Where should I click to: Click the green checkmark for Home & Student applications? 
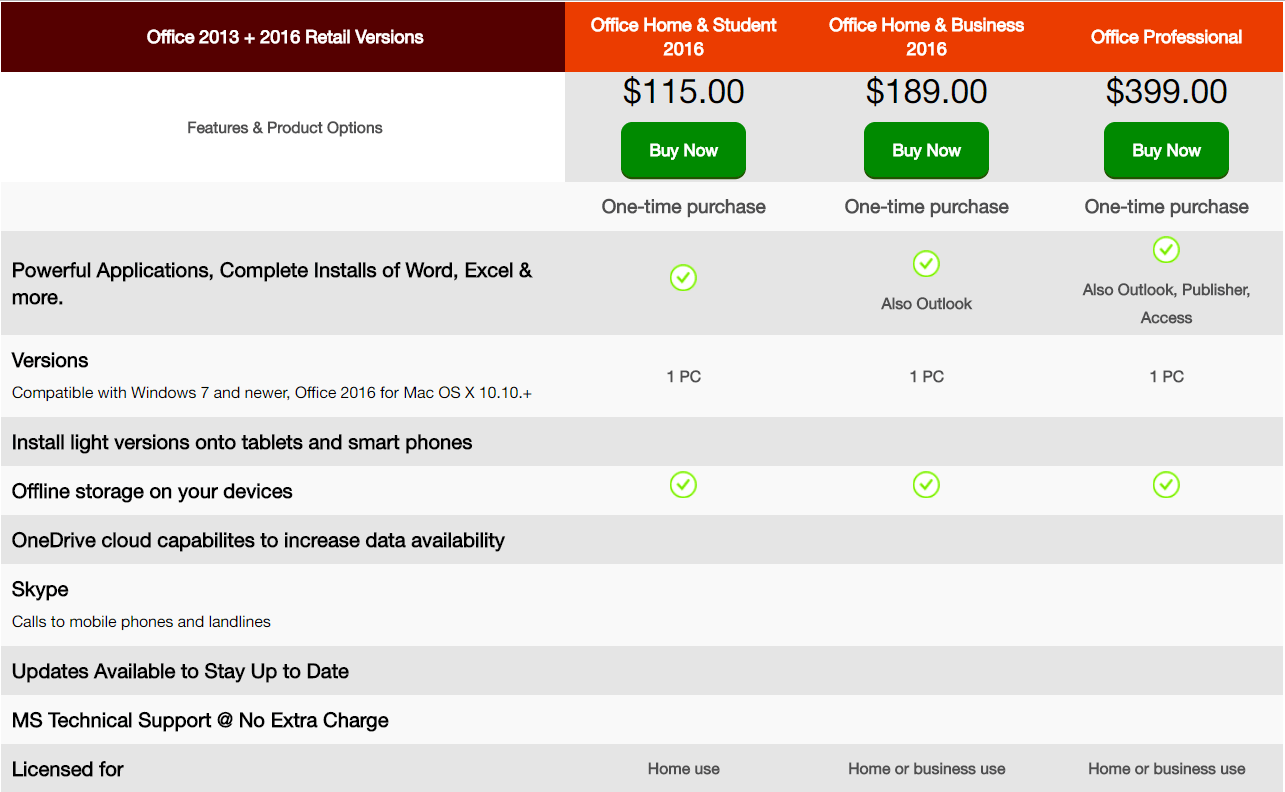(x=683, y=277)
